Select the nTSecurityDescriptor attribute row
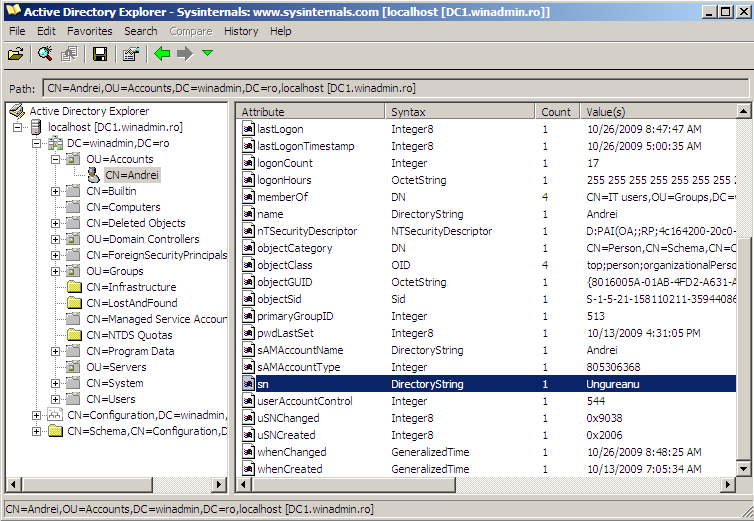The width and height of the screenshot is (754, 521). tap(488, 231)
